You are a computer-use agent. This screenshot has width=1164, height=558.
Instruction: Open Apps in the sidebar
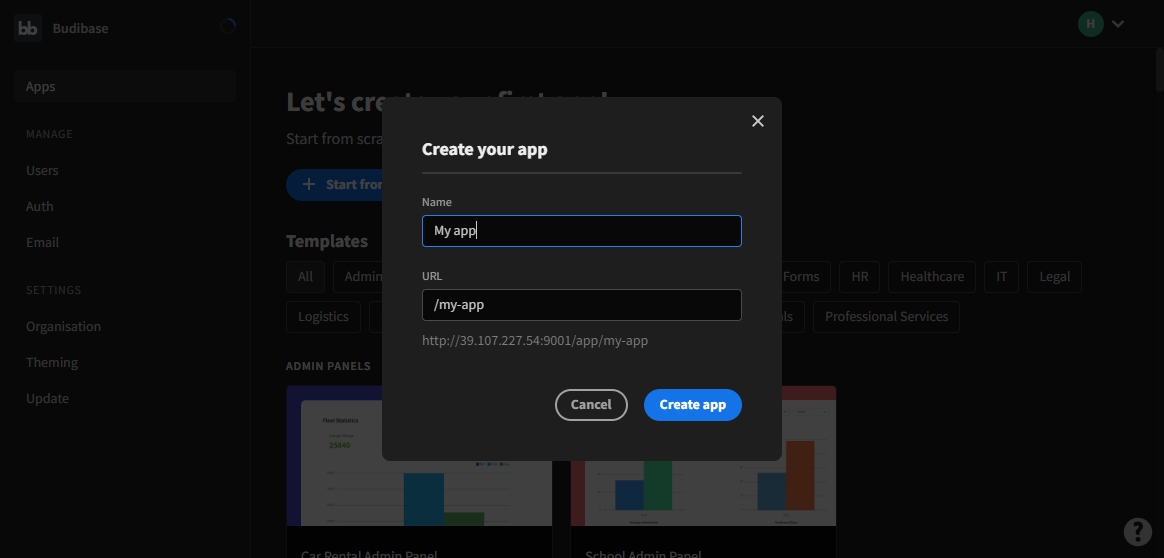click(41, 87)
